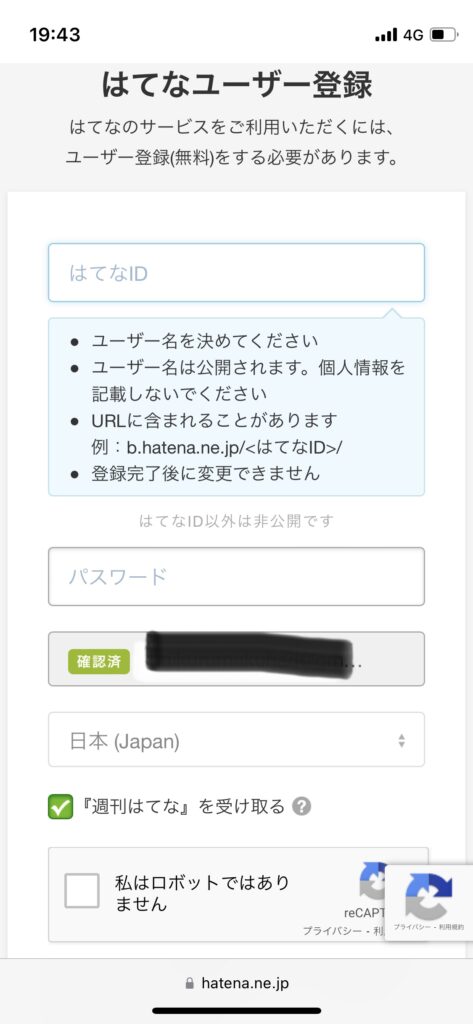Click the floating reCAPTCHA badge logo
The height and width of the screenshot is (1024, 473).
click(x=429, y=896)
